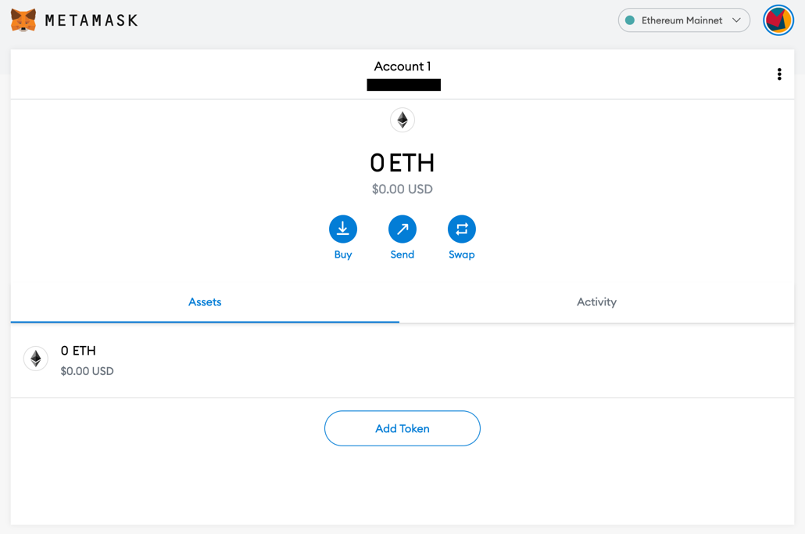Image resolution: width=806 pixels, height=535 pixels.
Task: Click the Send label
Action: (x=402, y=254)
